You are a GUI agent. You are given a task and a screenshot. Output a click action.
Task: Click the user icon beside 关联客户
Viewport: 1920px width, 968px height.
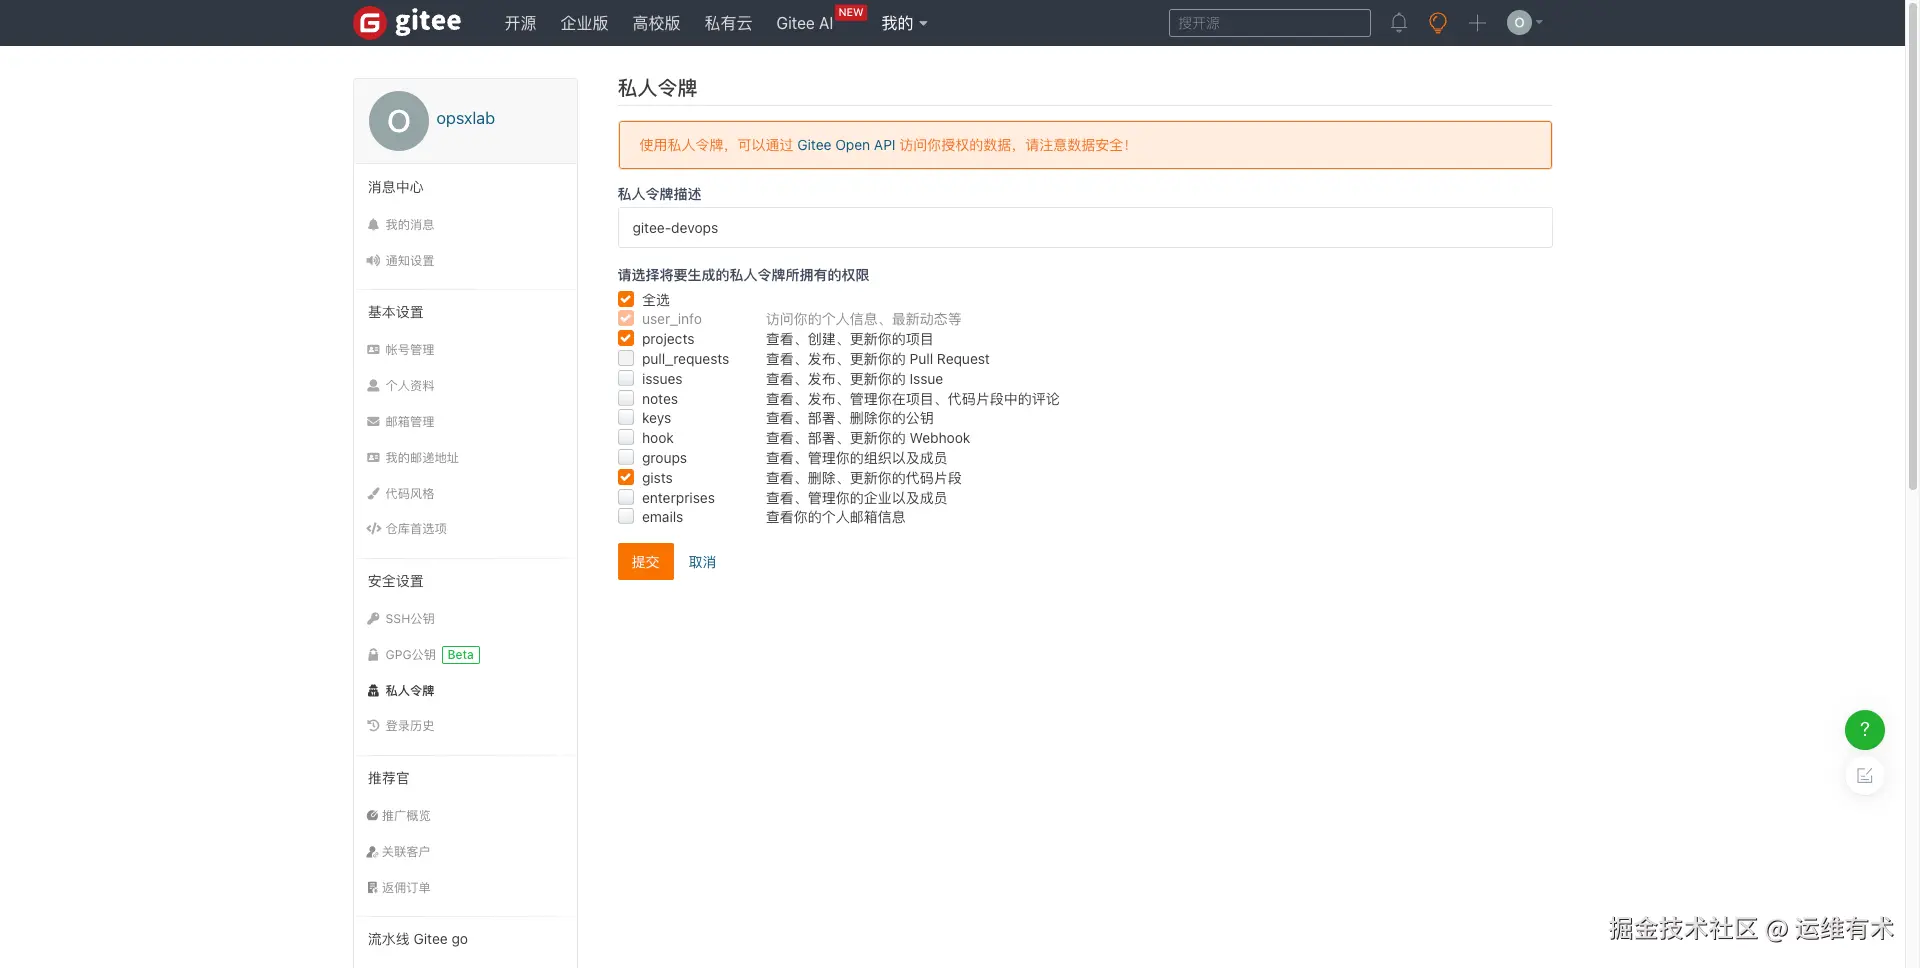[x=372, y=852]
